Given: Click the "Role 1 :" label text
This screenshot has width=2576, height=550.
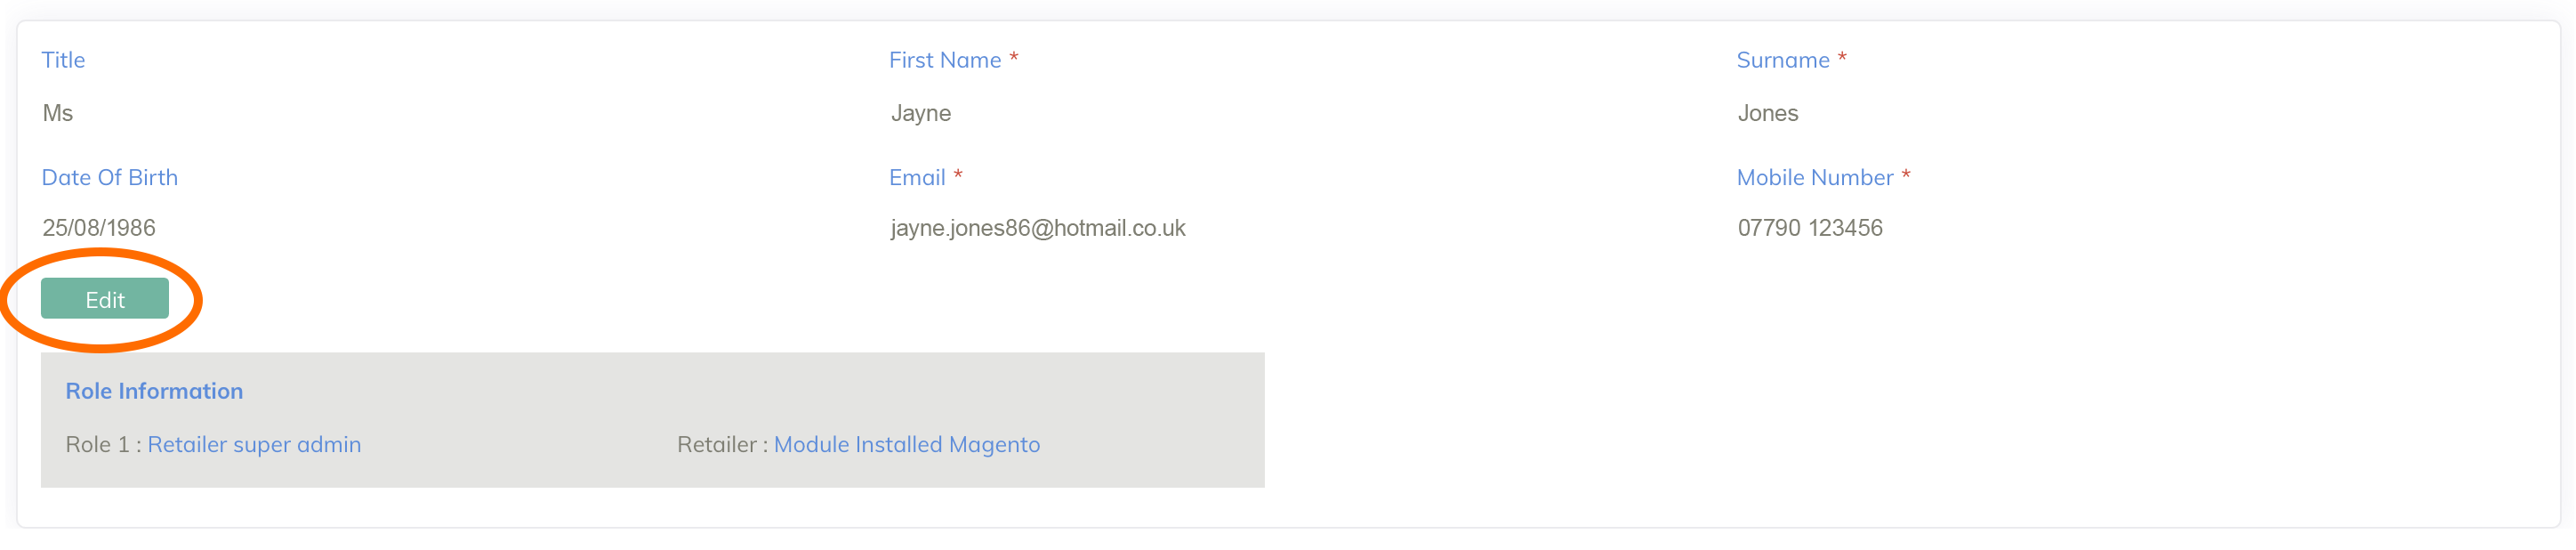Looking at the screenshot, I should (x=102, y=444).
